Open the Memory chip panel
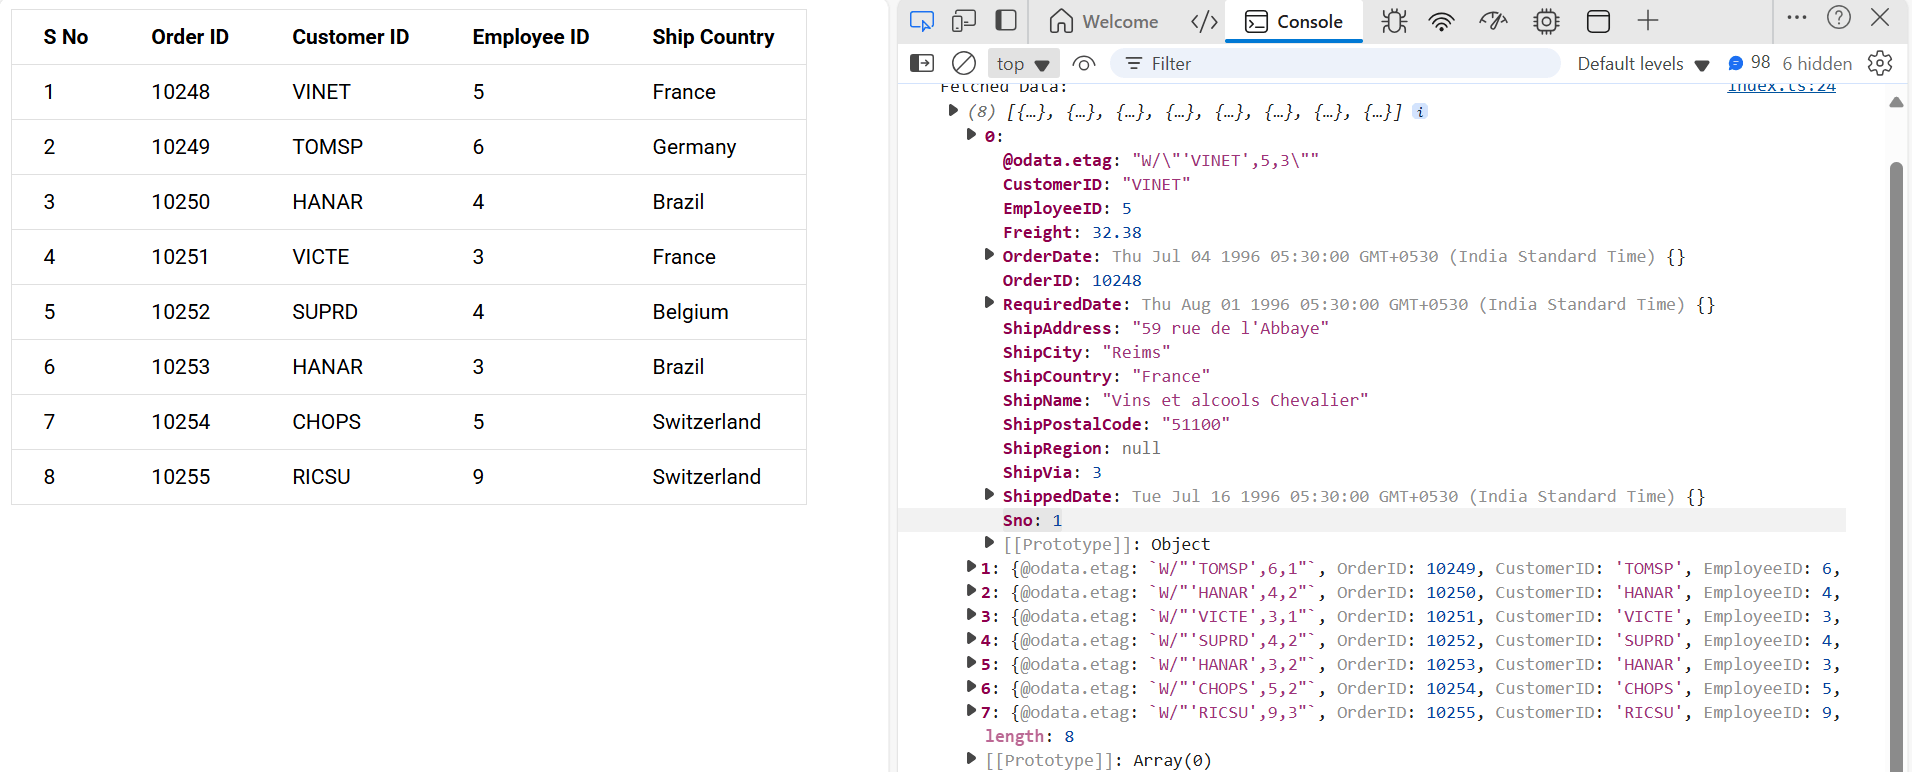This screenshot has height=772, width=1912. (x=1546, y=21)
